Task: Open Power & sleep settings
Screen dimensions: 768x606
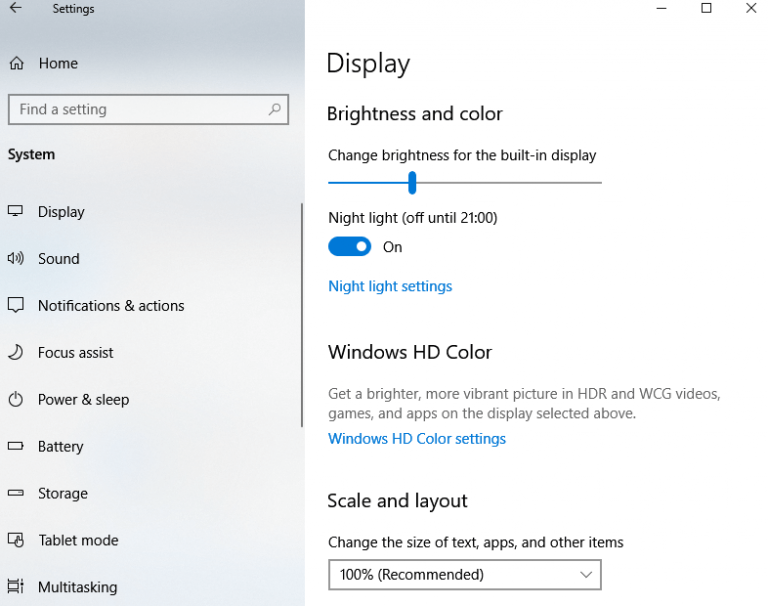Action: (83, 400)
